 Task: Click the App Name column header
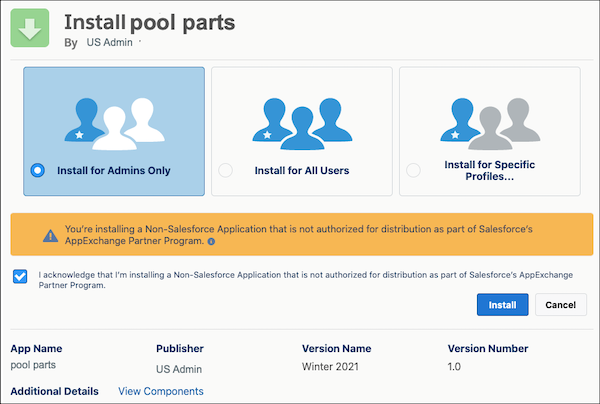(x=36, y=349)
